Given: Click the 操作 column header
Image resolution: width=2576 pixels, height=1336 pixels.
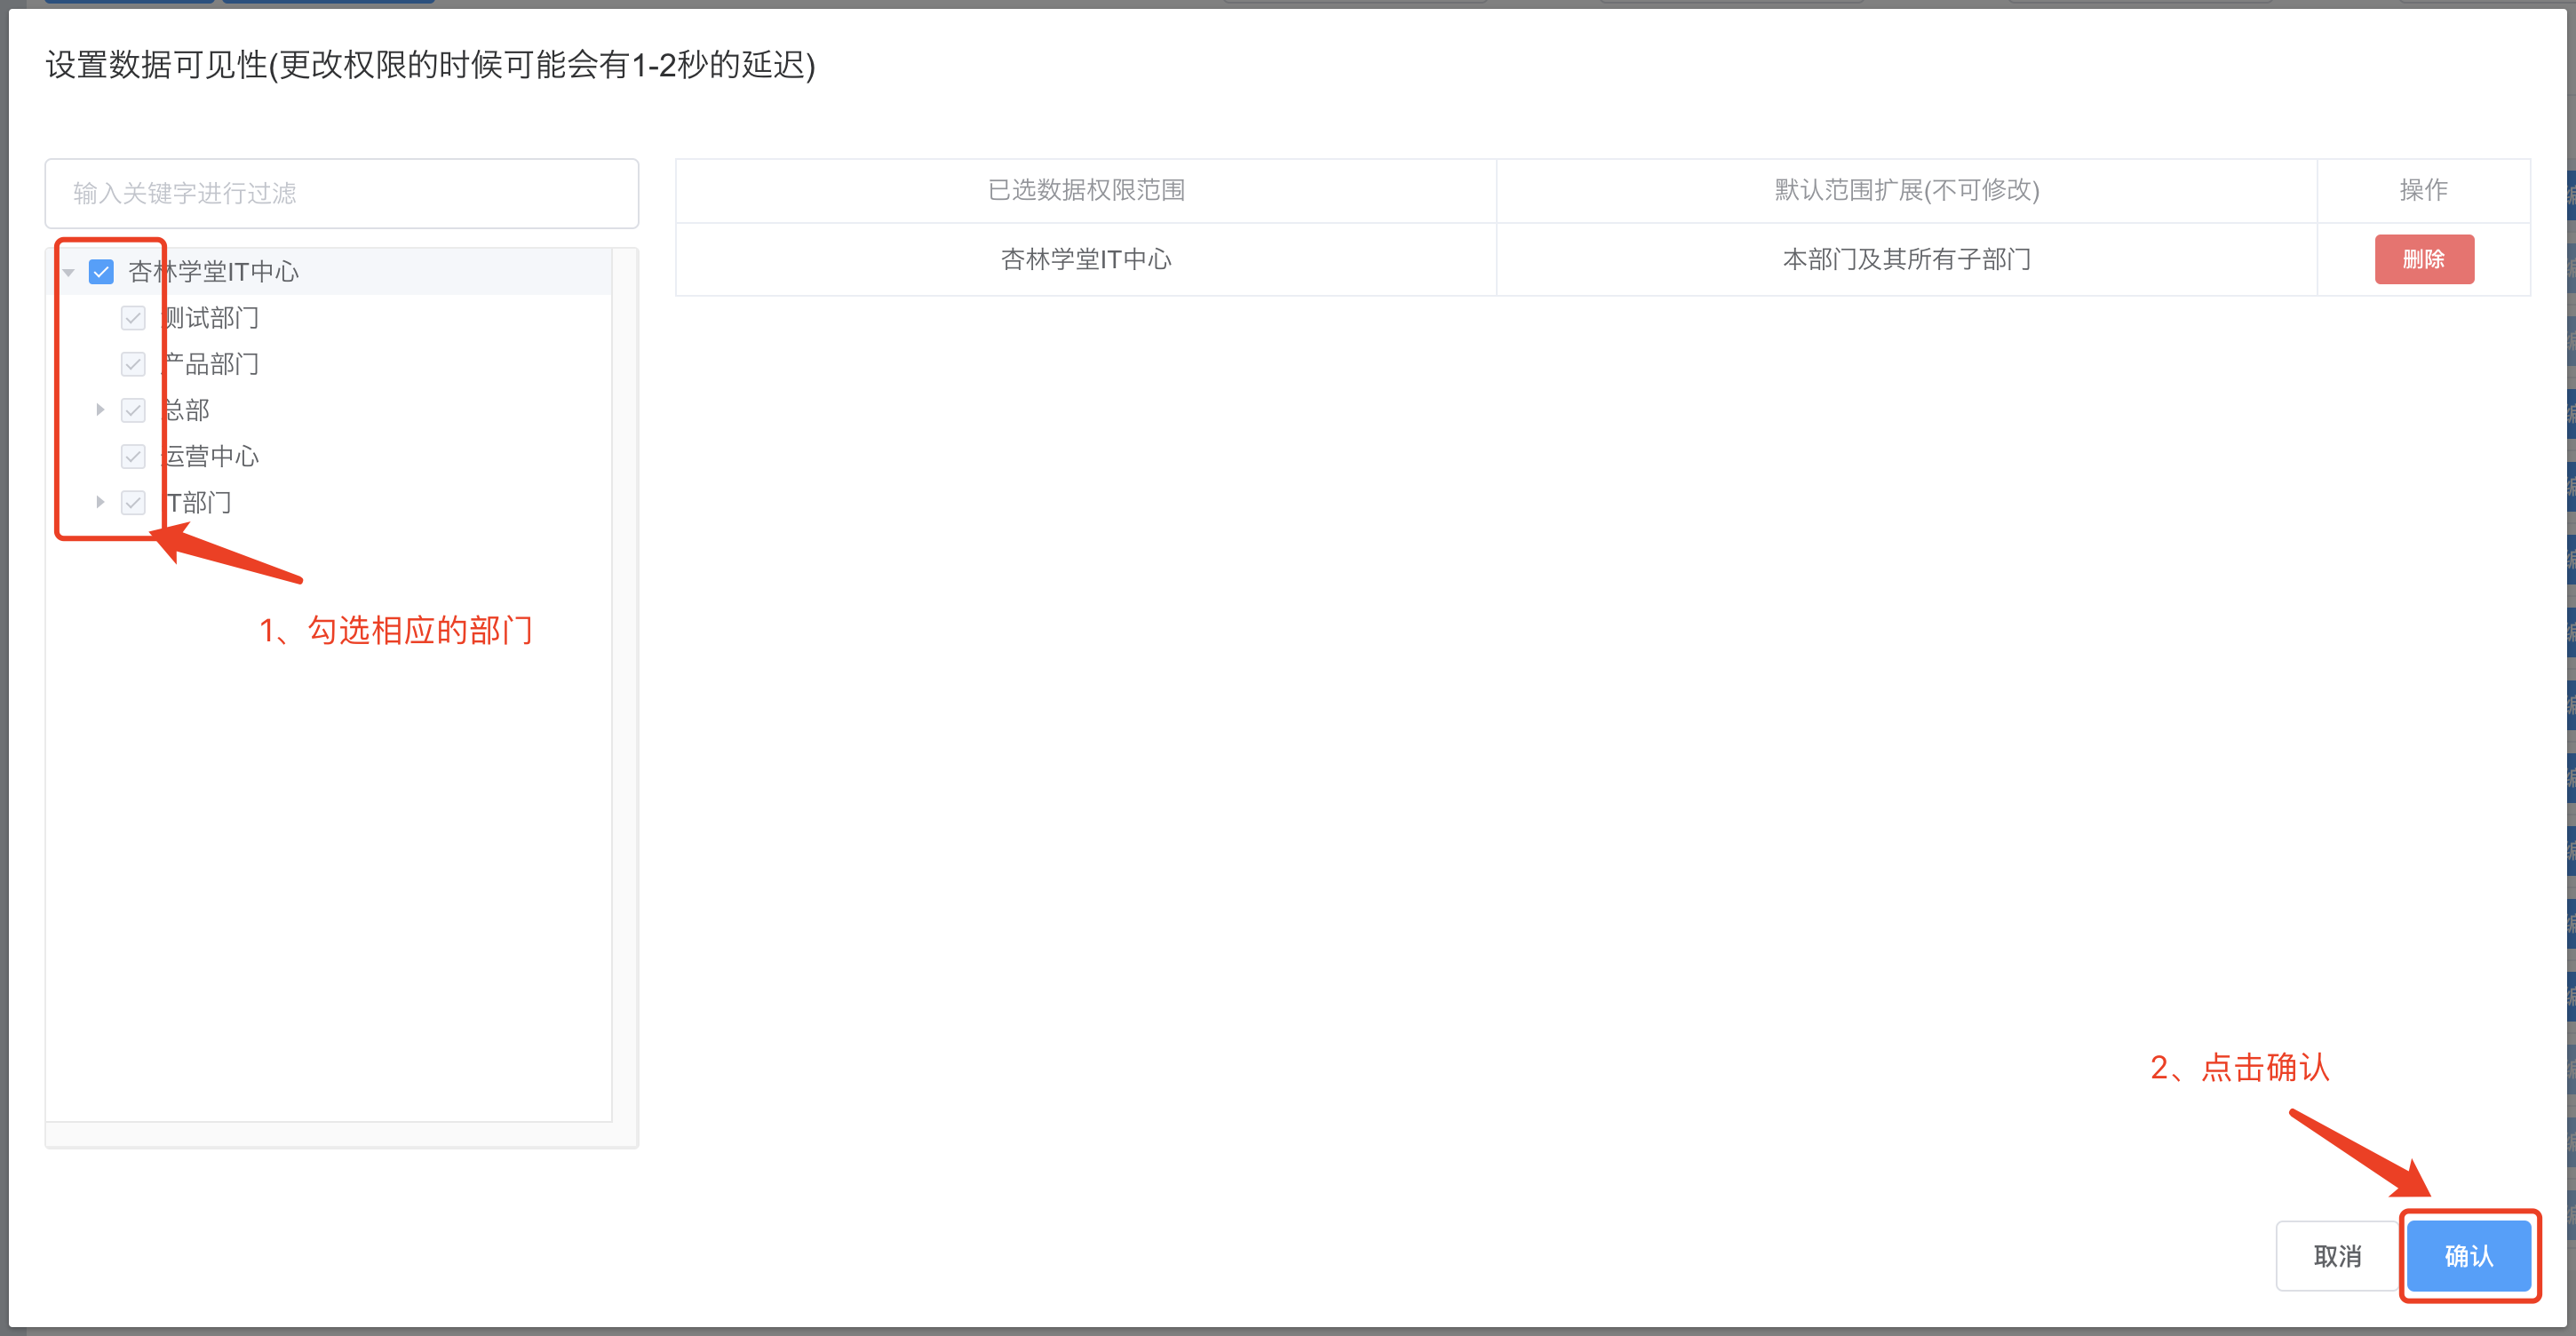Looking at the screenshot, I should [x=2424, y=190].
